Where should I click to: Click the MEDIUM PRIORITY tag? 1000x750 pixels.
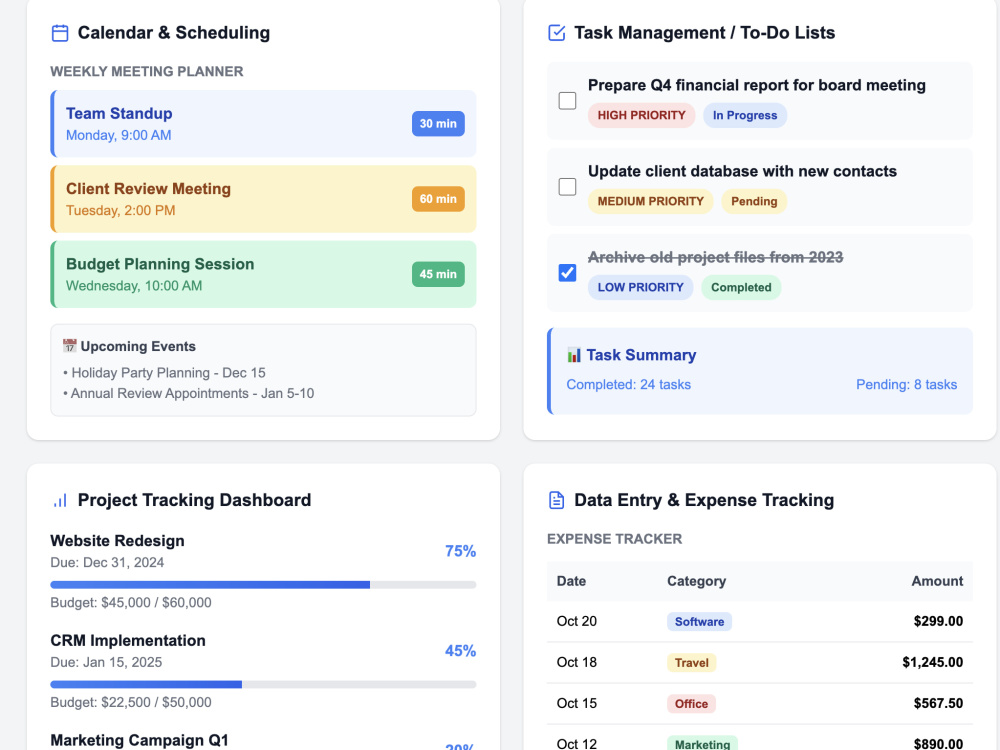point(651,202)
